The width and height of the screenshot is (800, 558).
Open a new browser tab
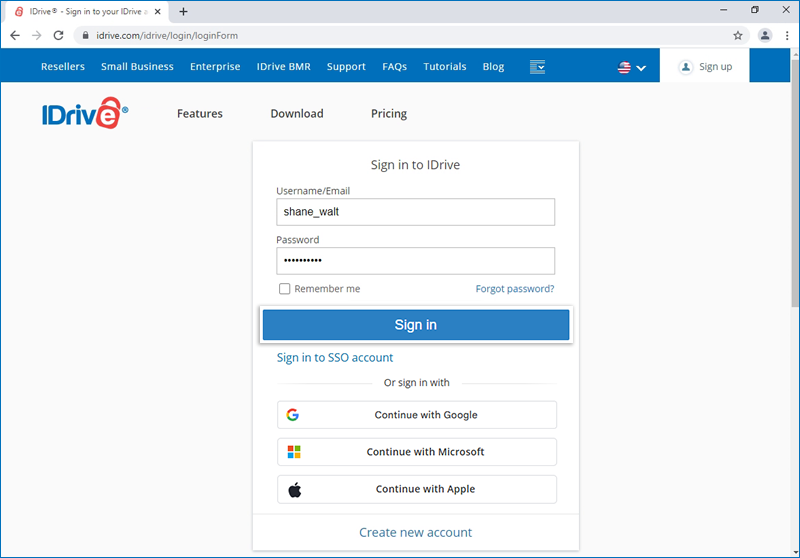[183, 11]
